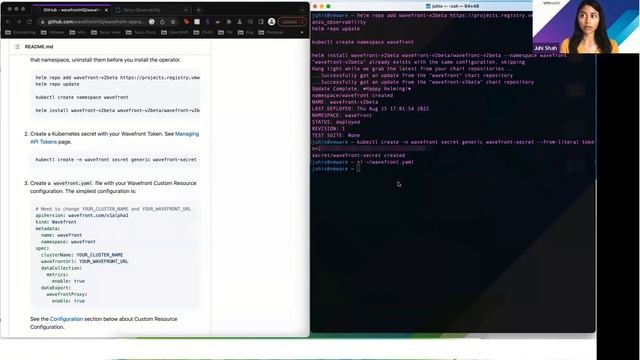Click 'clusterName: YOUR_CLUSTER_NAME' yaml line
The image size is (640, 360).
pyautogui.click(x=82, y=255)
